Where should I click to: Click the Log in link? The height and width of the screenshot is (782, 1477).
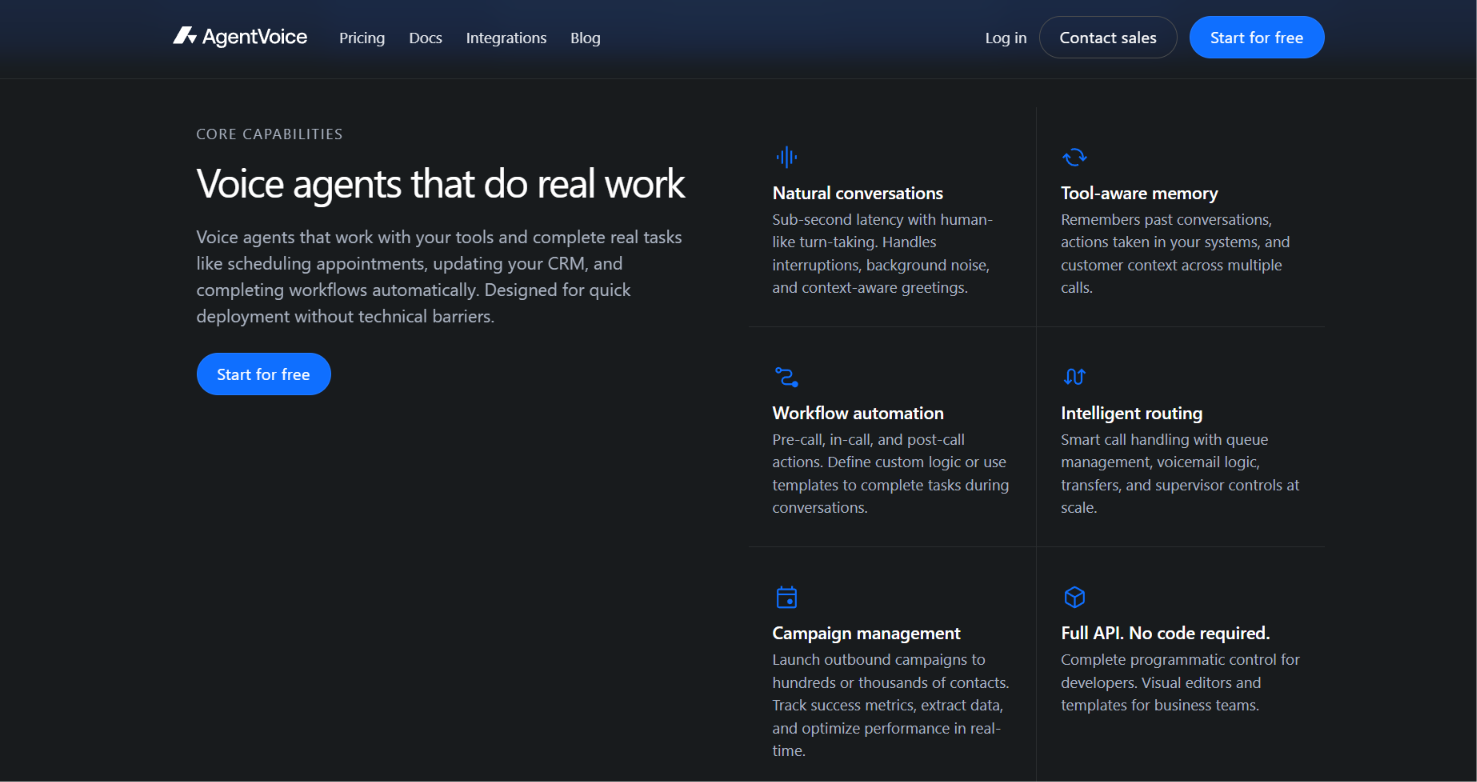(1006, 38)
